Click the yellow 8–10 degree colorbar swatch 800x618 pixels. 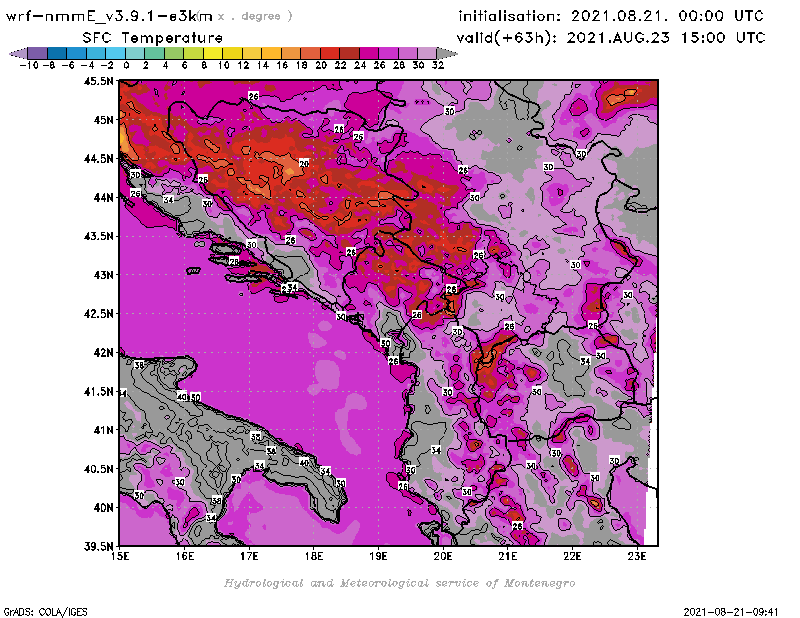213,52
